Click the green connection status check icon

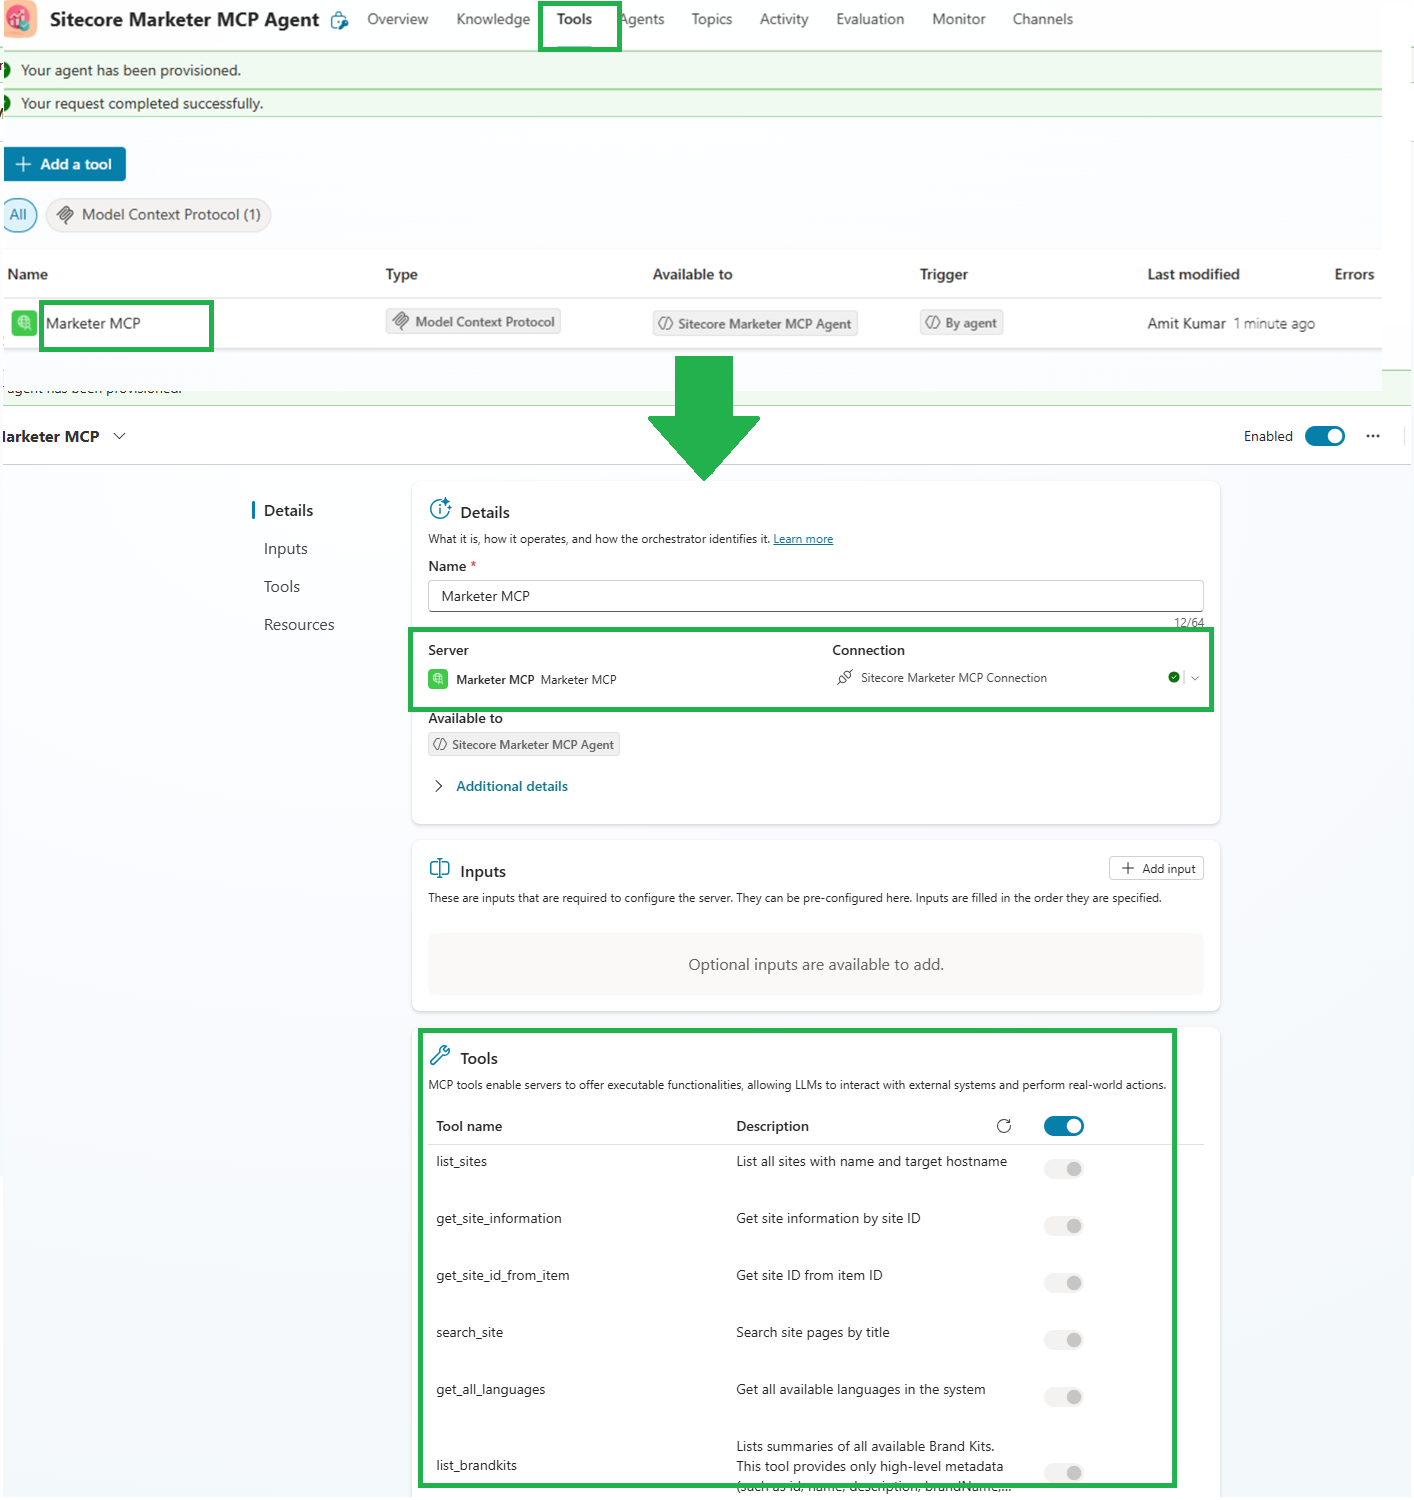(1174, 677)
